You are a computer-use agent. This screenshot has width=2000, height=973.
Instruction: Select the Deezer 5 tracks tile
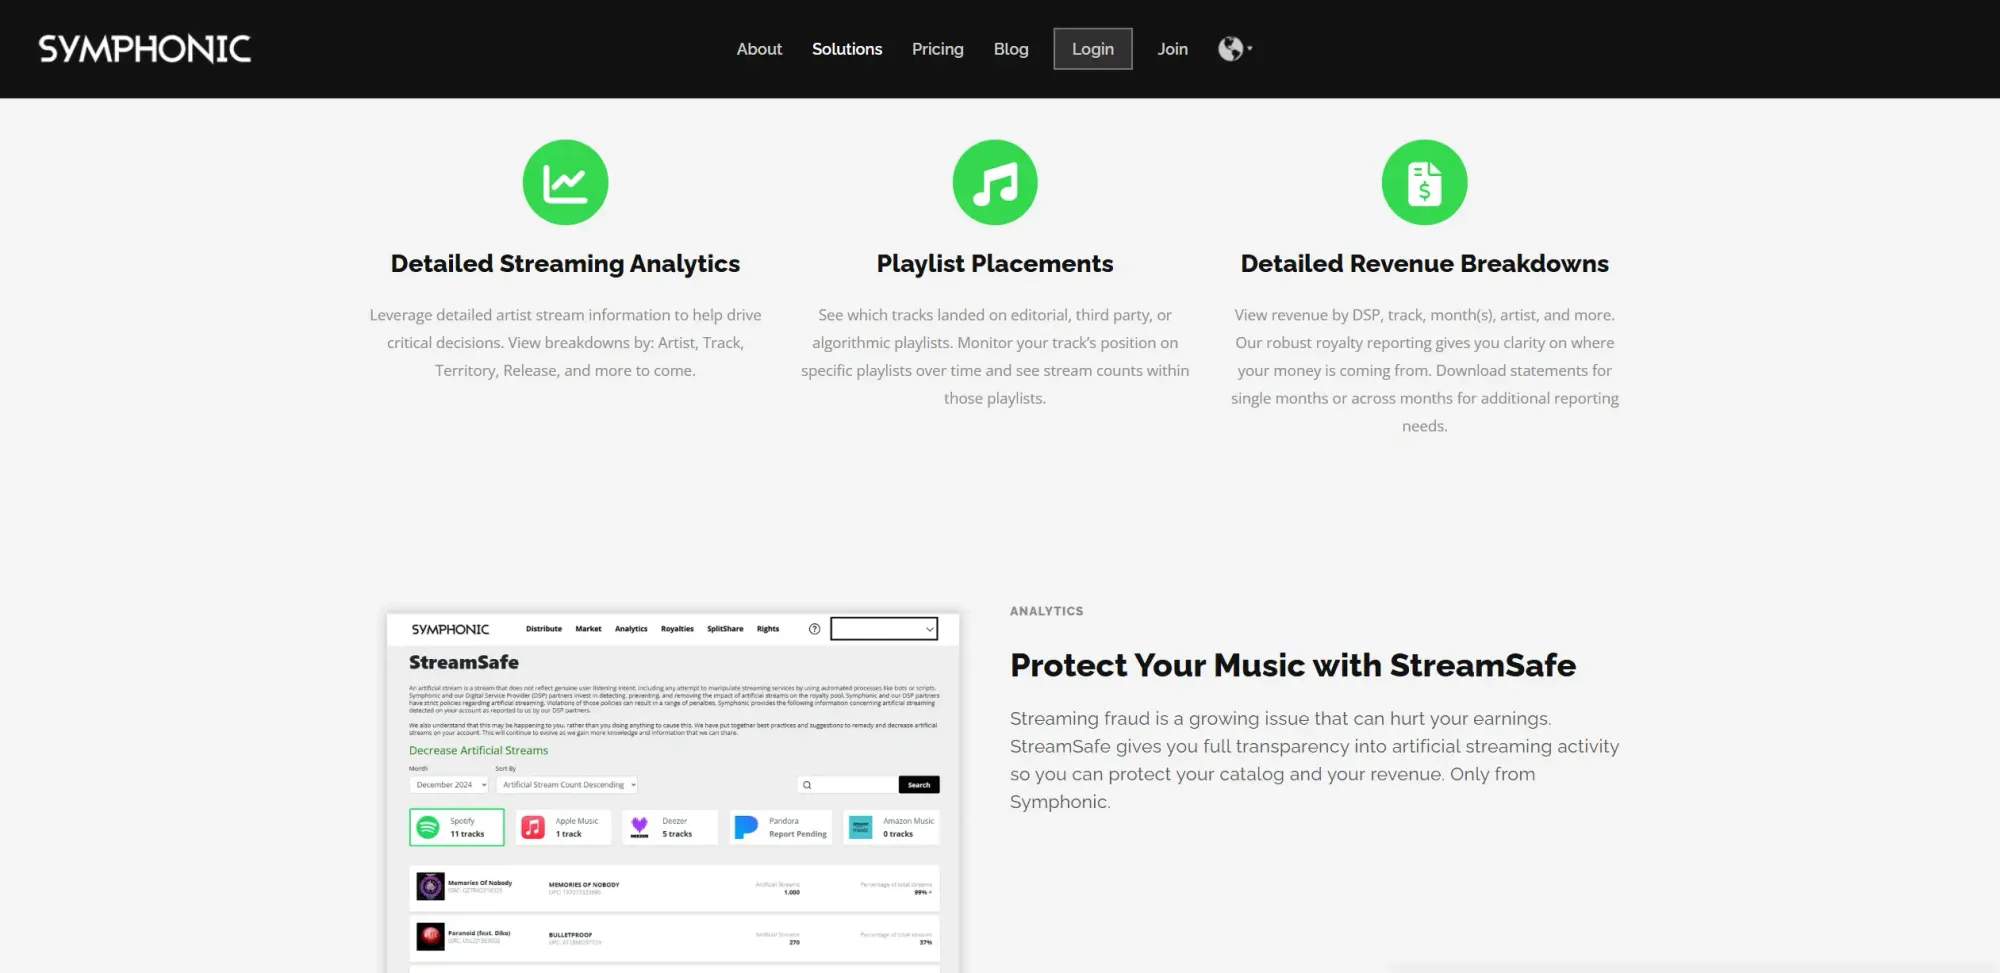(x=669, y=827)
